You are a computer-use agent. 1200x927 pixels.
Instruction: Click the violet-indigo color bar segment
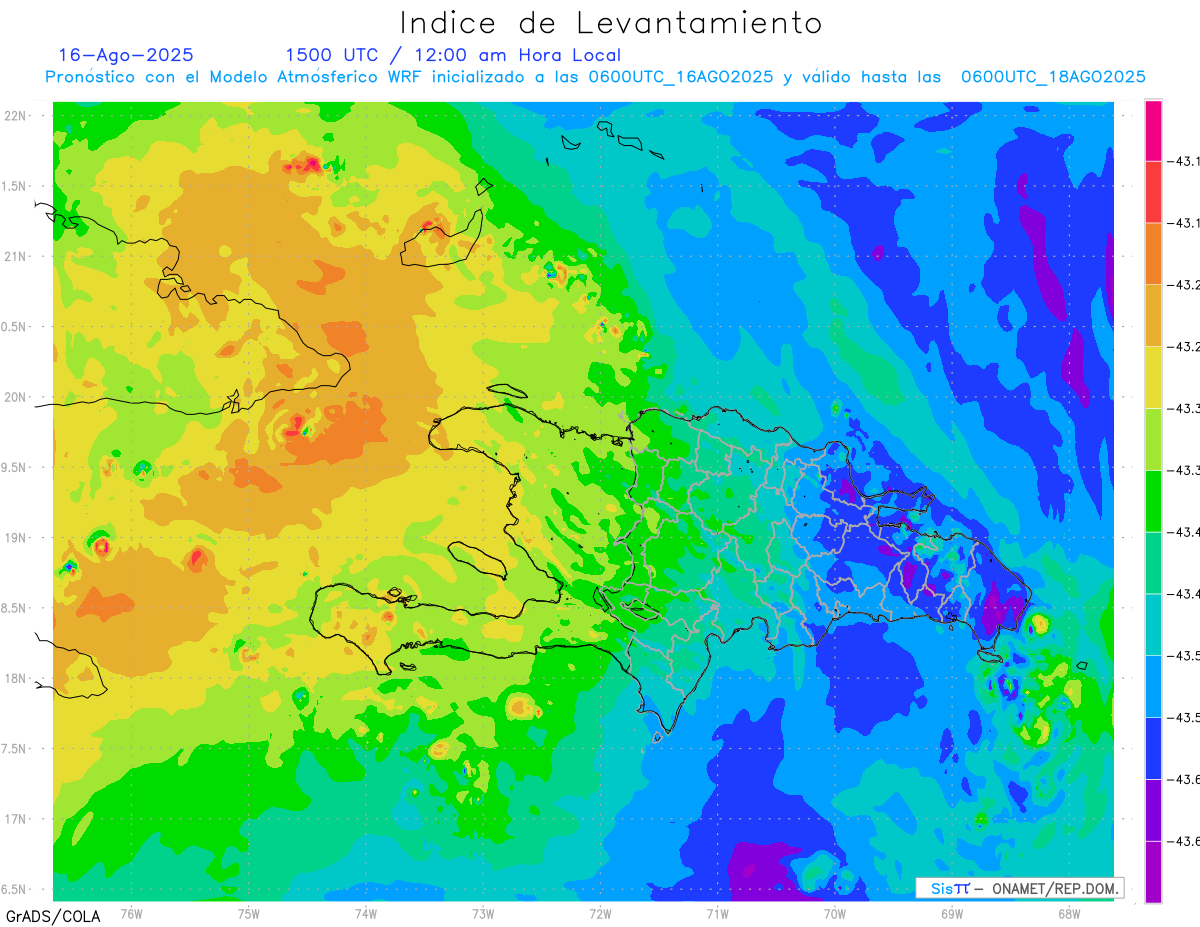coord(1153,810)
